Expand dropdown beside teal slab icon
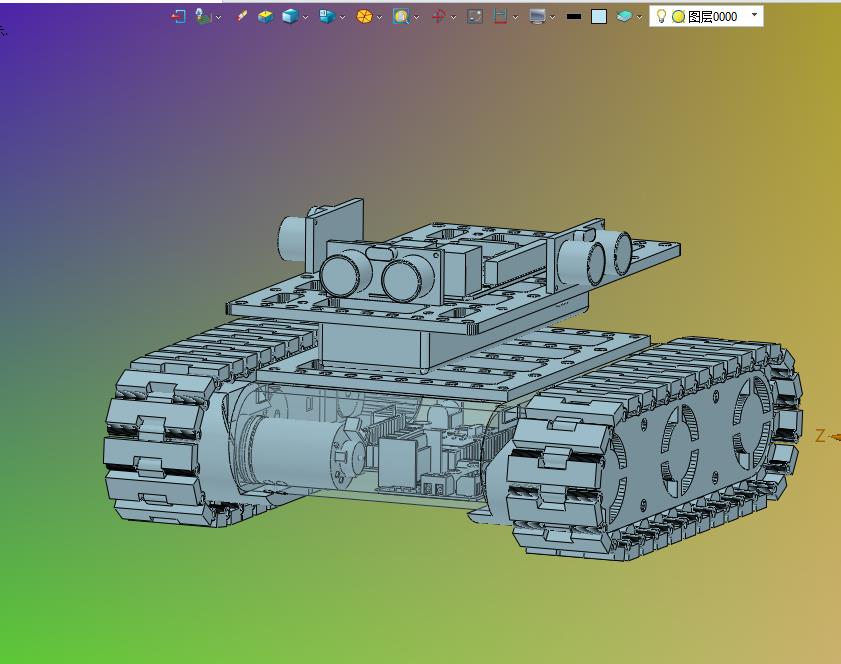 pos(639,17)
